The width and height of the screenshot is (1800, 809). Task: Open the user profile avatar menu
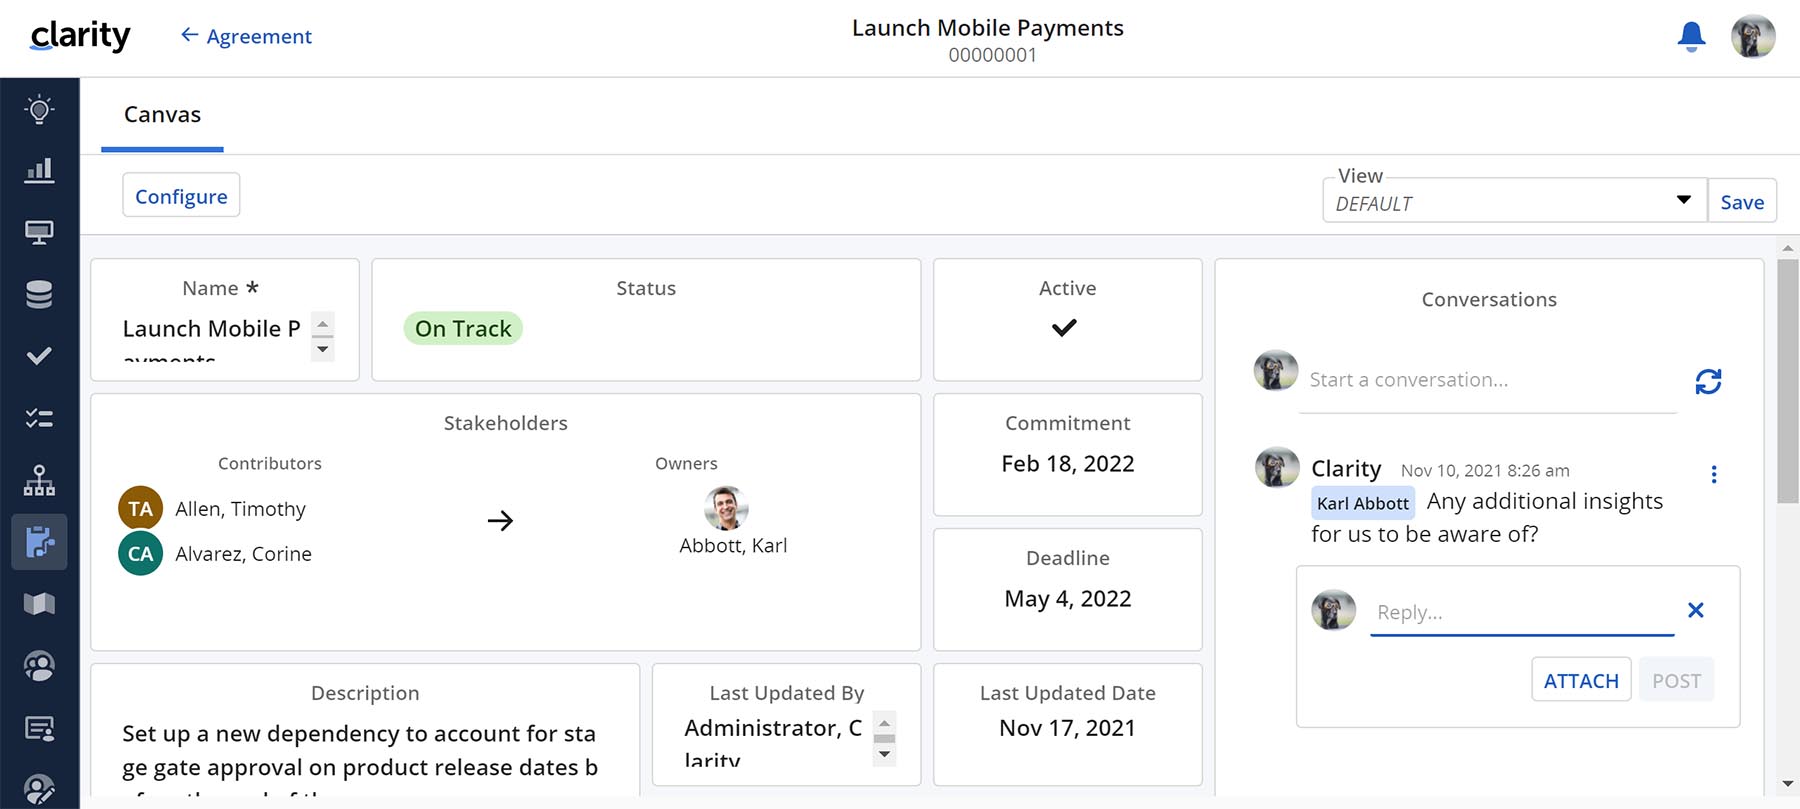(1753, 37)
